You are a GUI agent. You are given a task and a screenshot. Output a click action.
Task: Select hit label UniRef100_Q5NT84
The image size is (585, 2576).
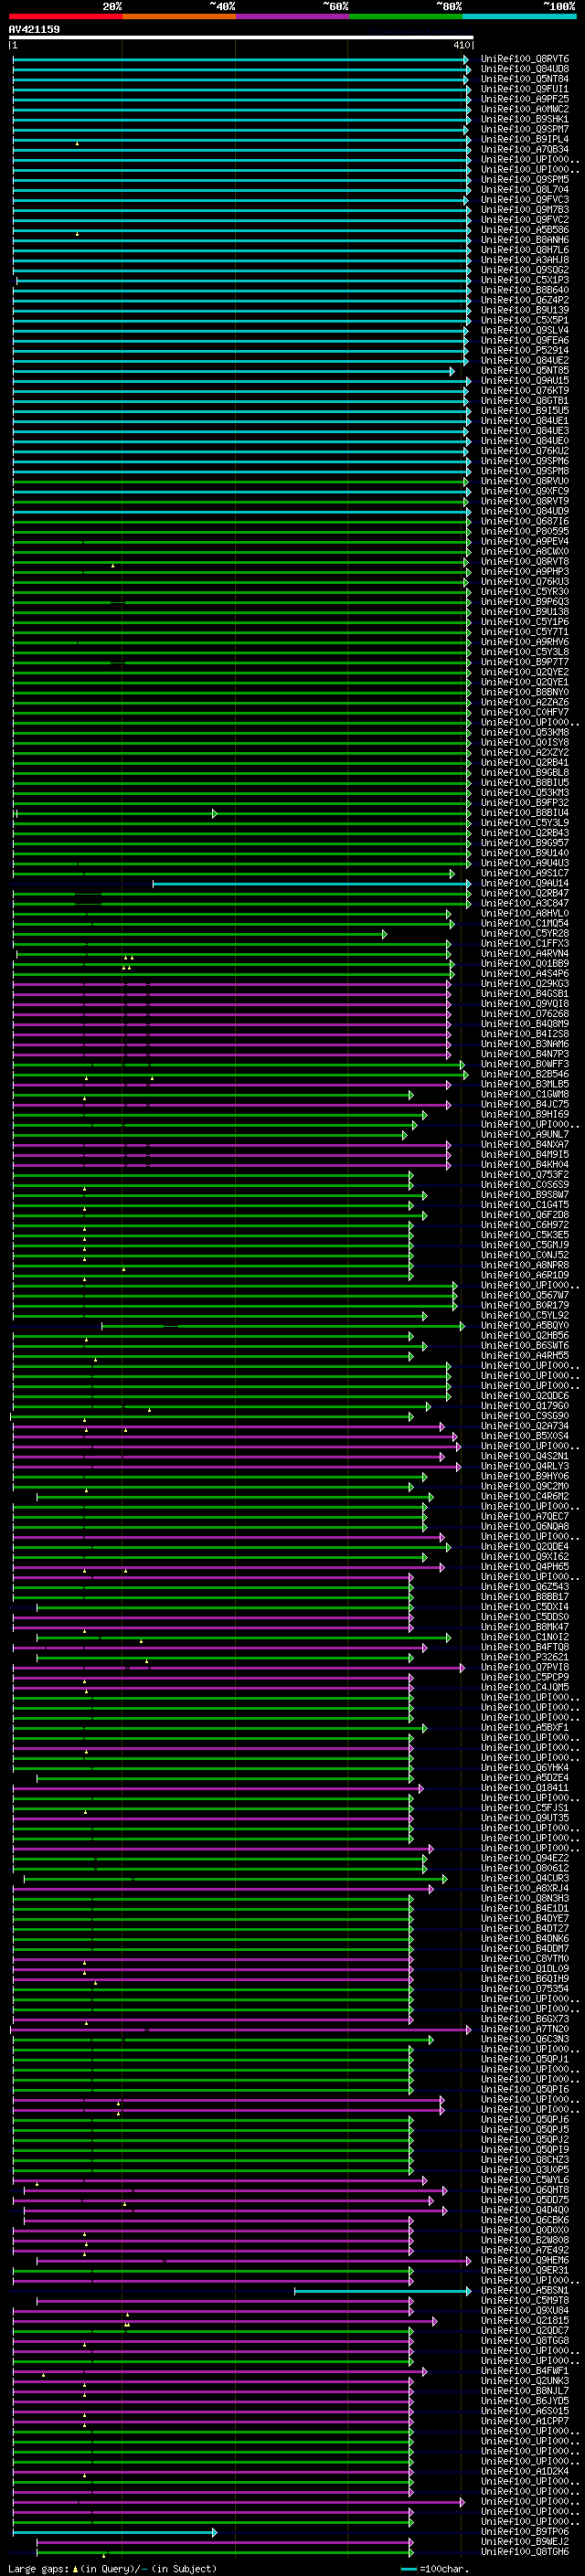click(525, 79)
